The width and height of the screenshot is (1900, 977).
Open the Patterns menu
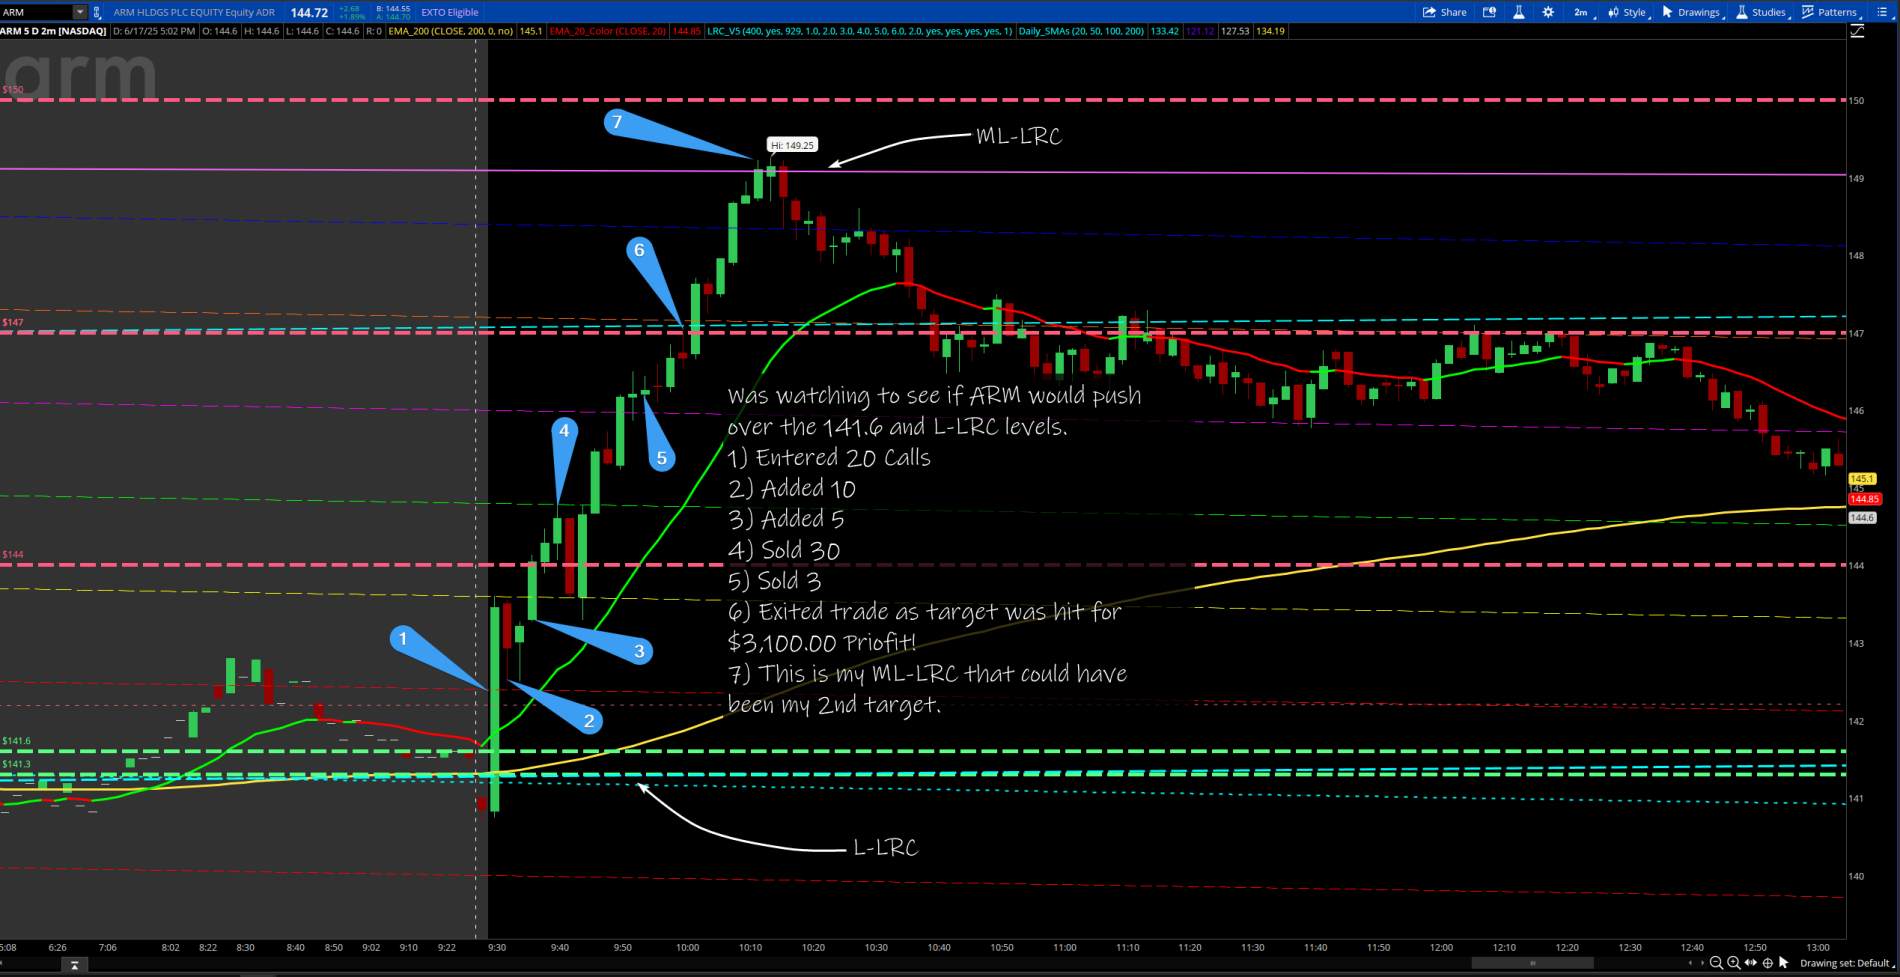coord(1831,12)
